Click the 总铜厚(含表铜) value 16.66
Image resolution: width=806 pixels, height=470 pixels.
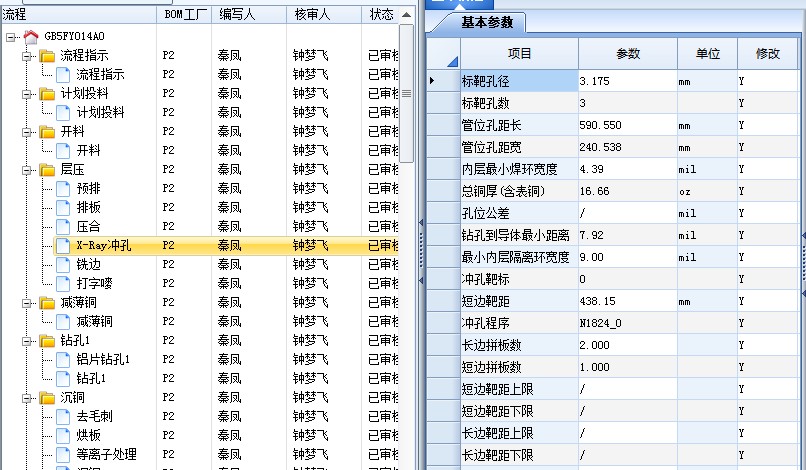tap(628, 191)
